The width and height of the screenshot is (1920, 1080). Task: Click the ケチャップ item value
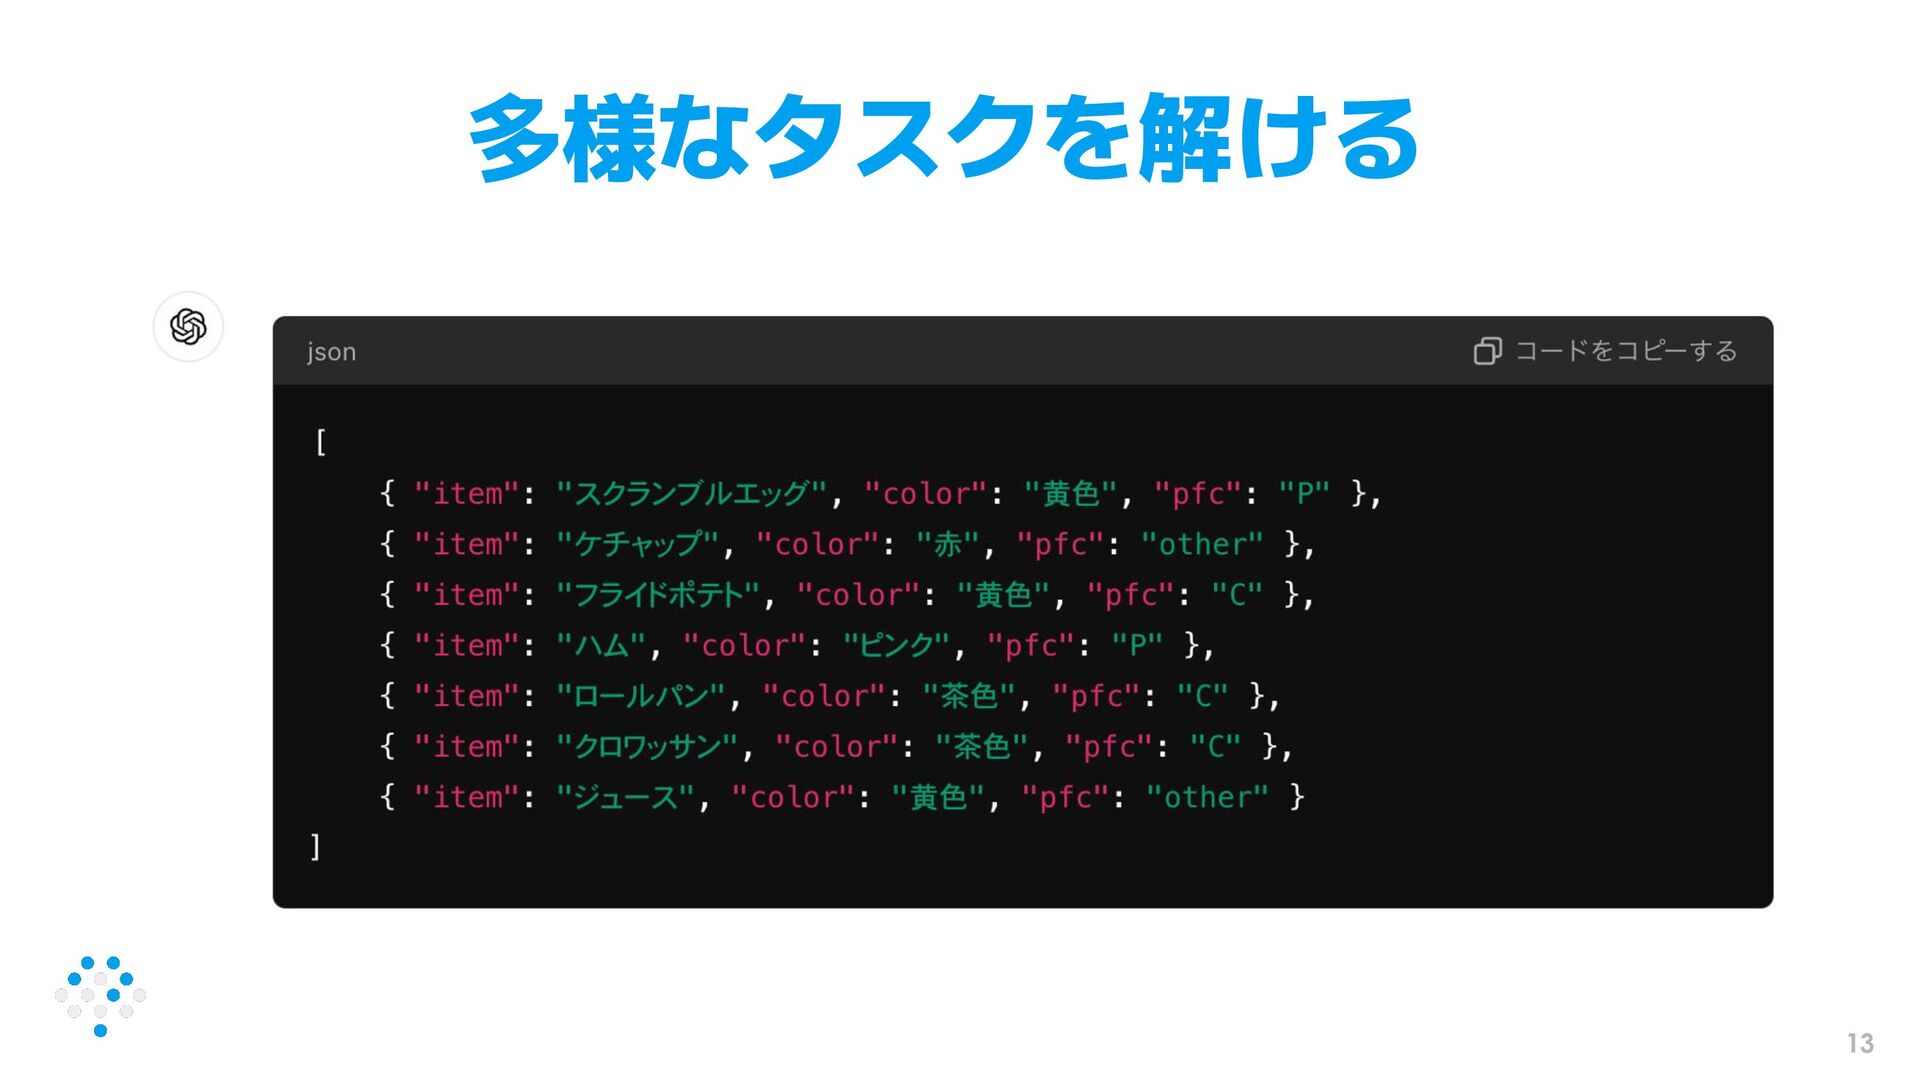[637, 545]
